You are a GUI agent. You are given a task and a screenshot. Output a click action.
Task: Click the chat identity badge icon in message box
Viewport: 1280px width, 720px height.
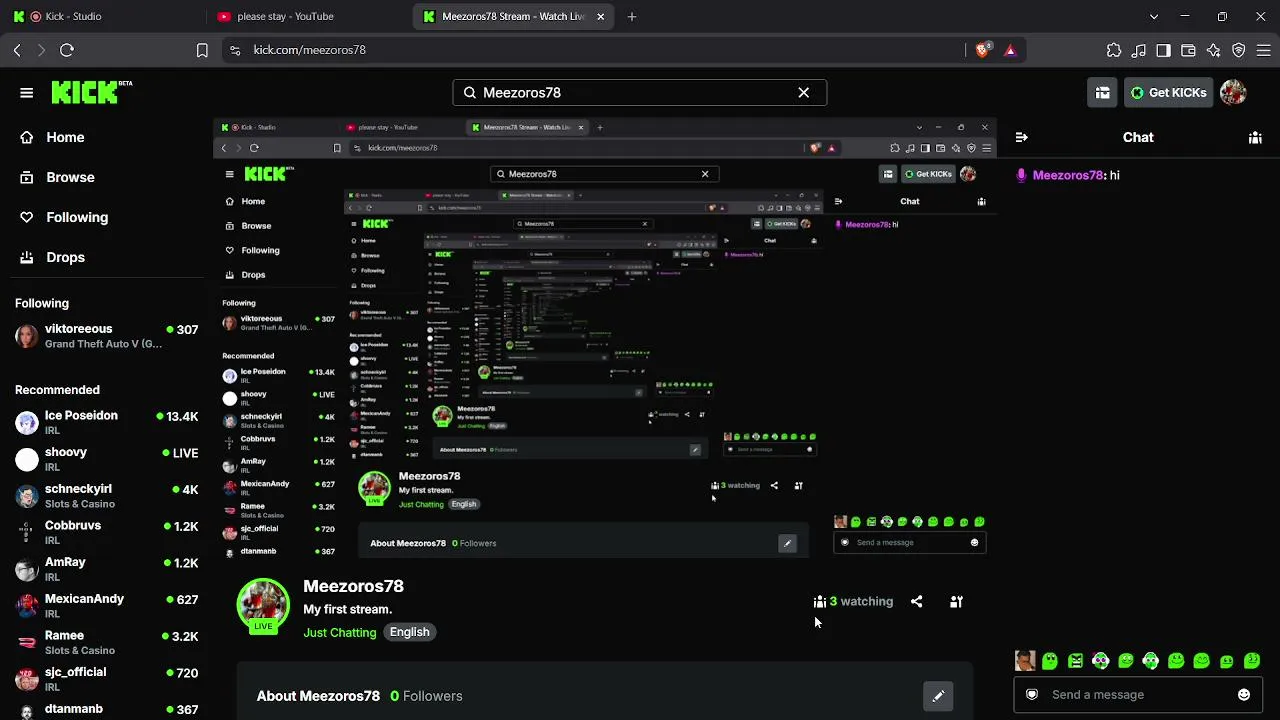1032,695
